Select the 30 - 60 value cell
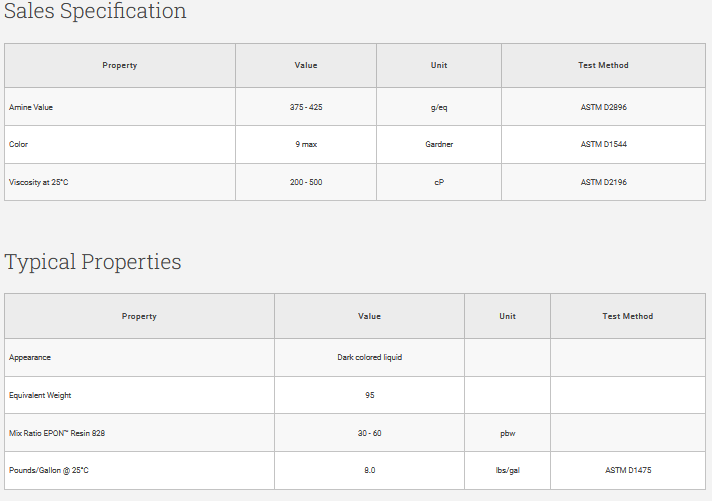The width and height of the screenshot is (712, 501). (x=369, y=433)
